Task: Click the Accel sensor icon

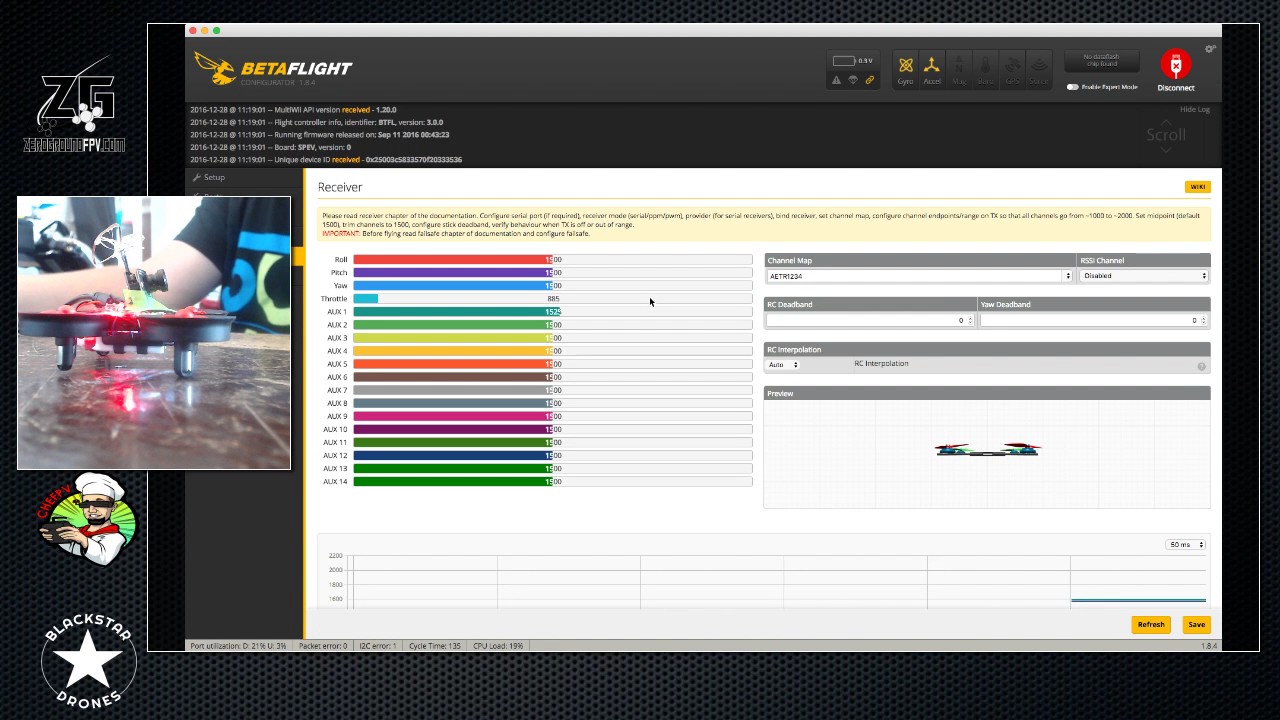Action: click(931, 70)
